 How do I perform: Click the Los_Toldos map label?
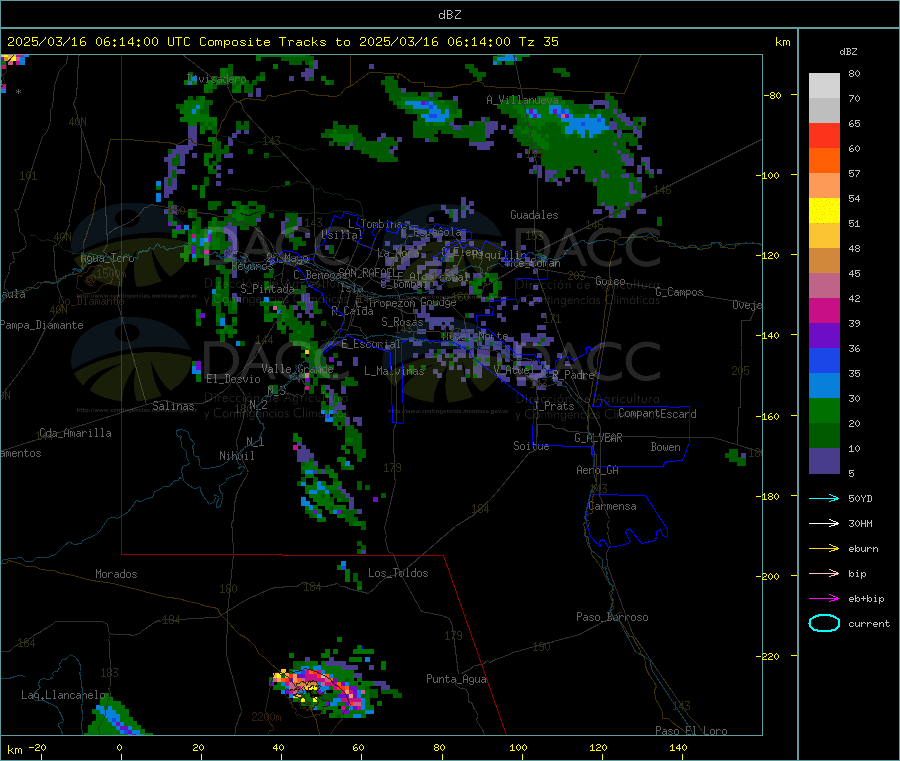(398, 573)
